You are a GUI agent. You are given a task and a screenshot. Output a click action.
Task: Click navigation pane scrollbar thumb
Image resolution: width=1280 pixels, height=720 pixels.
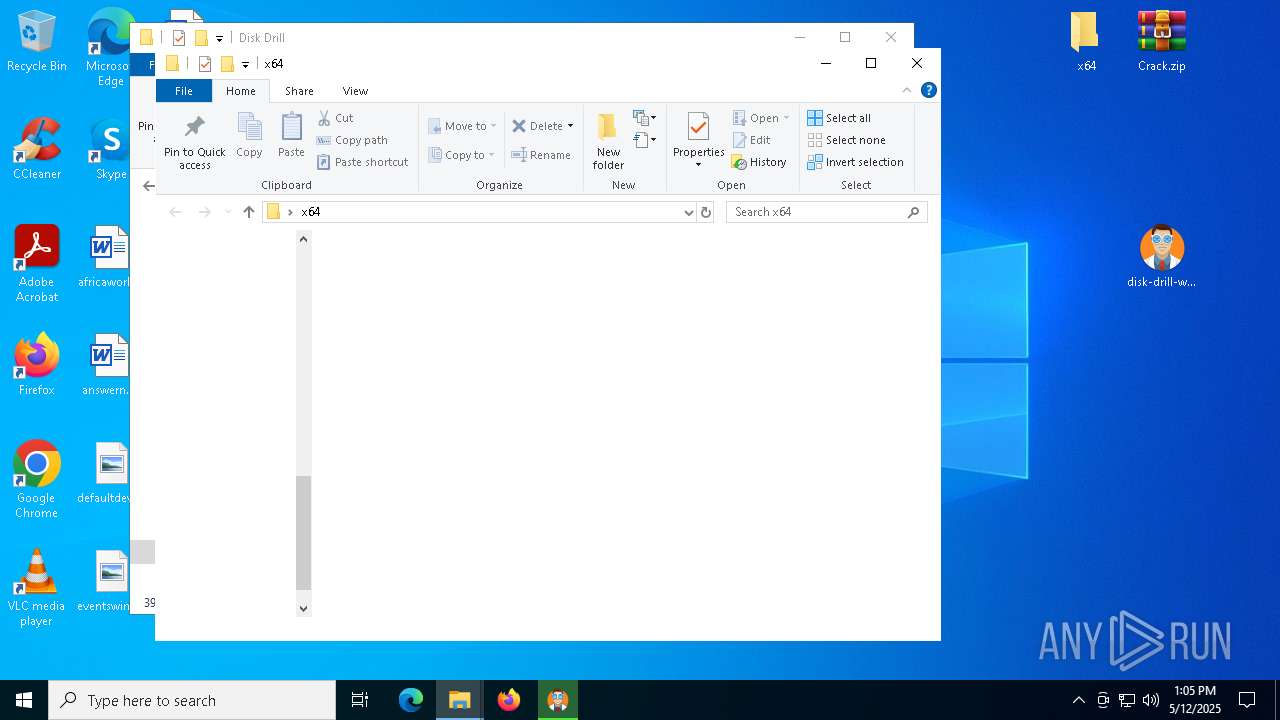[x=304, y=533]
